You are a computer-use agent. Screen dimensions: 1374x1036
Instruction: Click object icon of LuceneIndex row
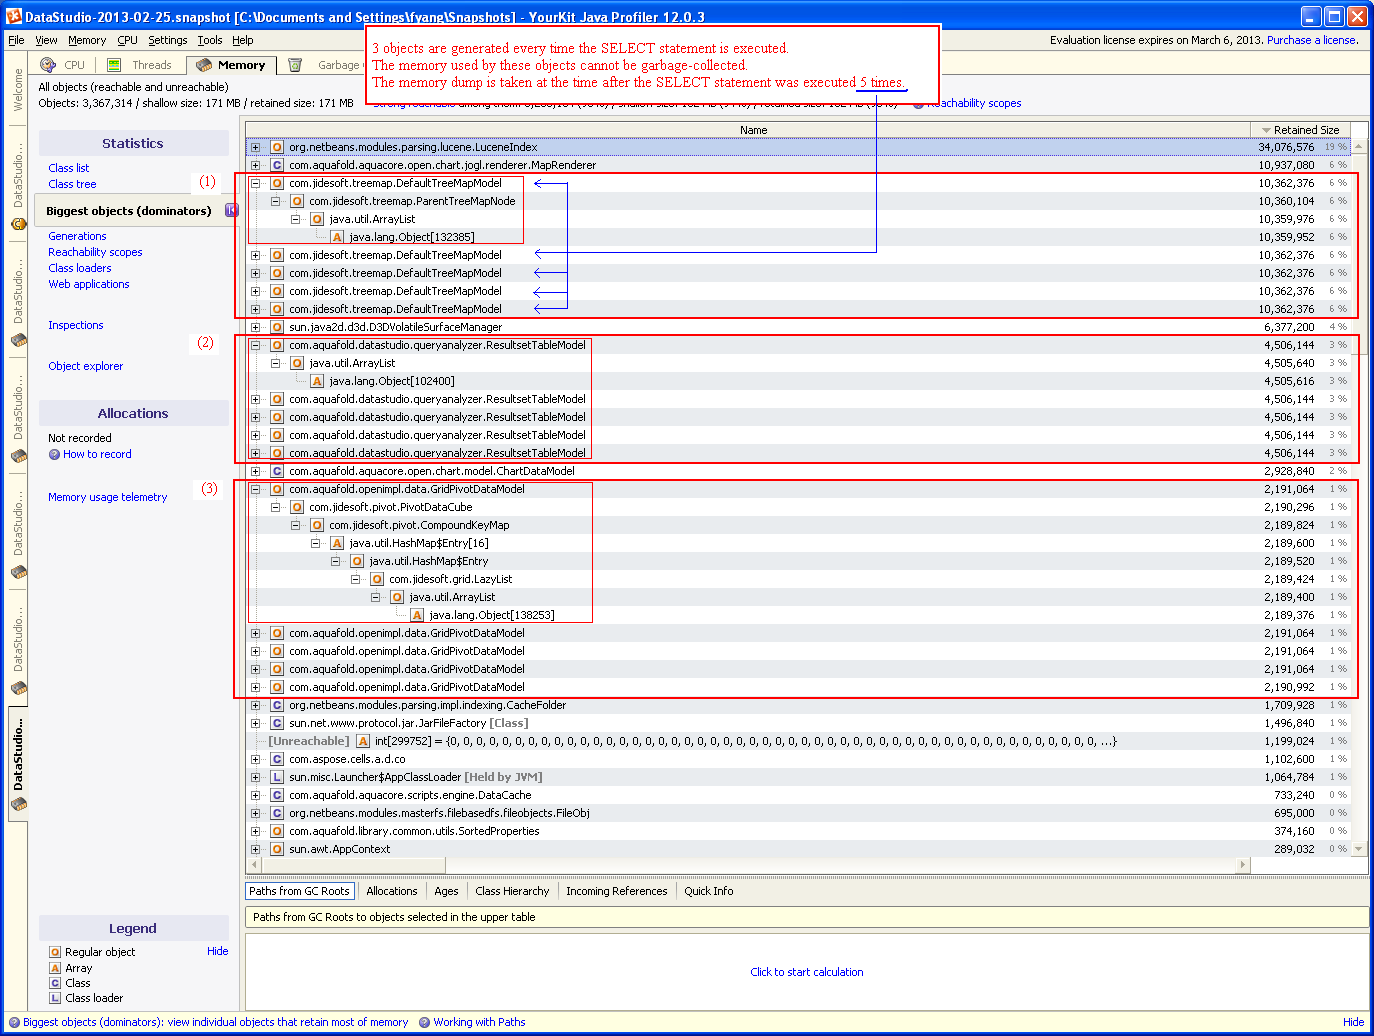pyautogui.click(x=277, y=147)
